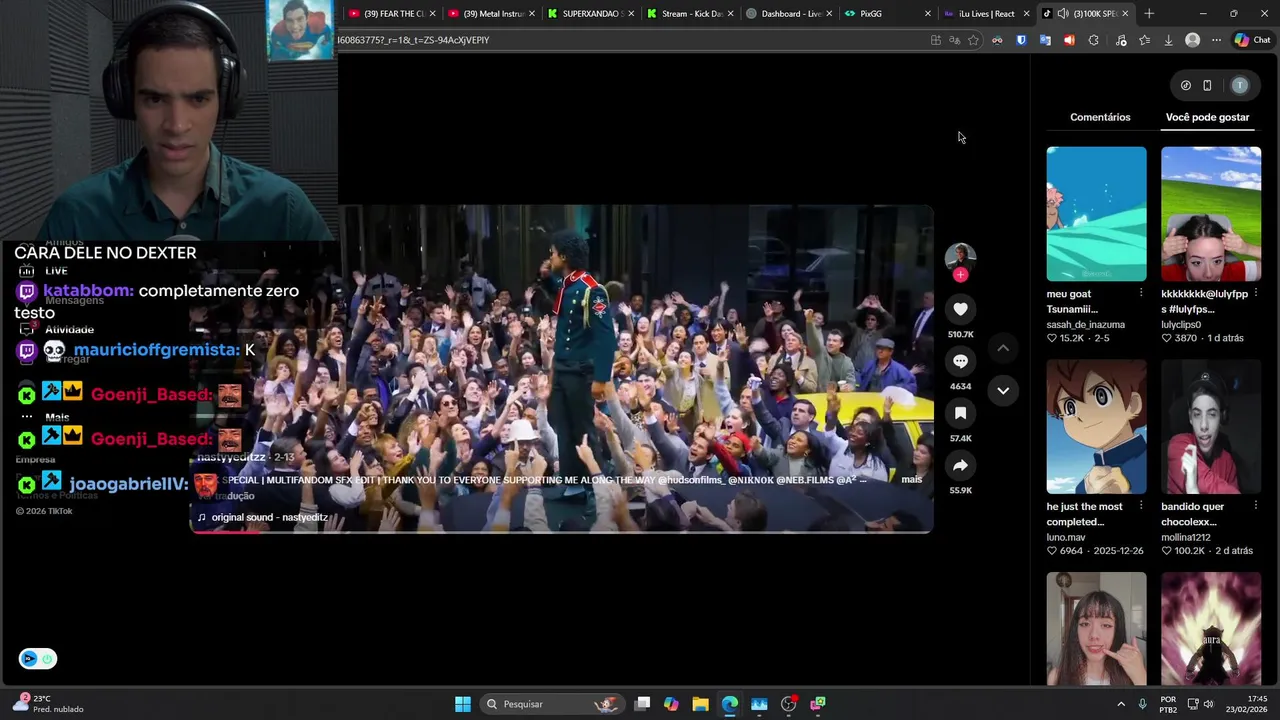Switch to PixGG tab
Viewport: 1280px width, 720px height.
coord(887,14)
